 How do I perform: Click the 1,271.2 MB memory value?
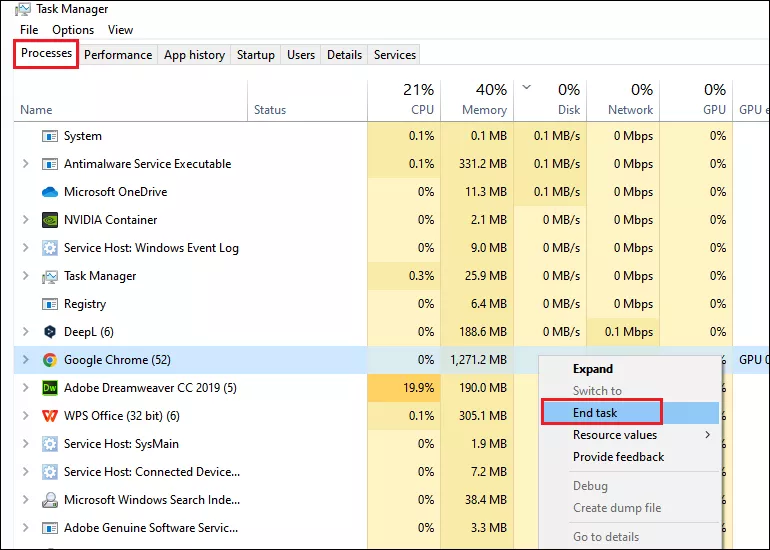click(478, 360)
